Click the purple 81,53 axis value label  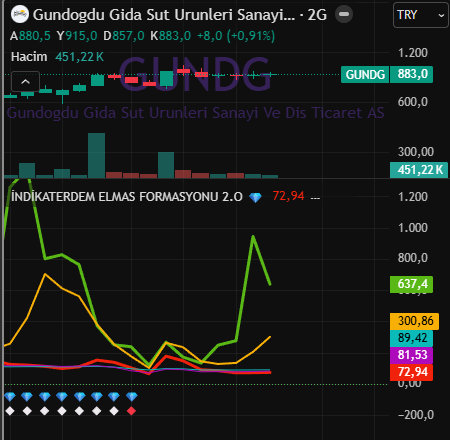[x=411, y=355]
